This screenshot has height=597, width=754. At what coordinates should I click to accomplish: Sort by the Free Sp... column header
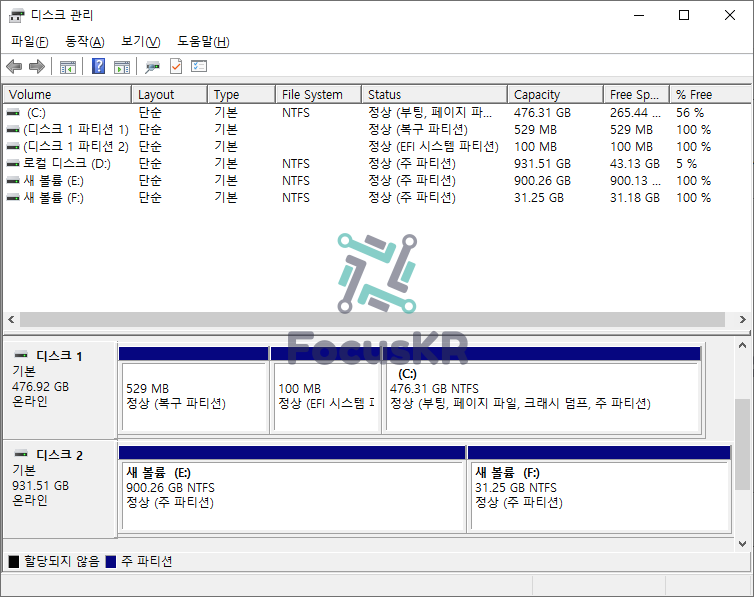[636, 94]
